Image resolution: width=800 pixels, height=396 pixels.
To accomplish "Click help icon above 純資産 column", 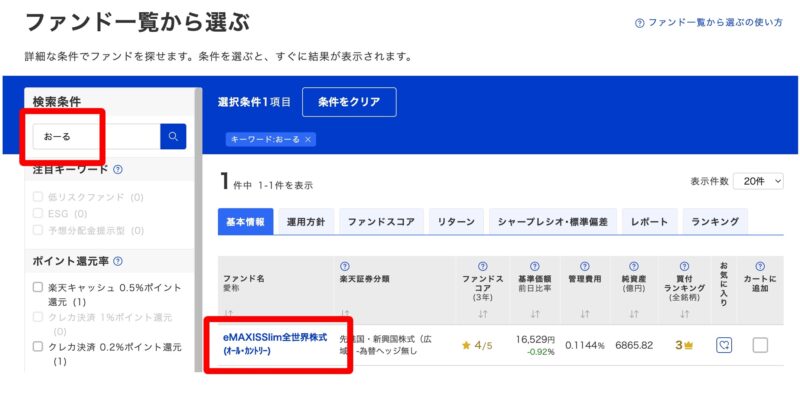I will click(x=634, y=266).
